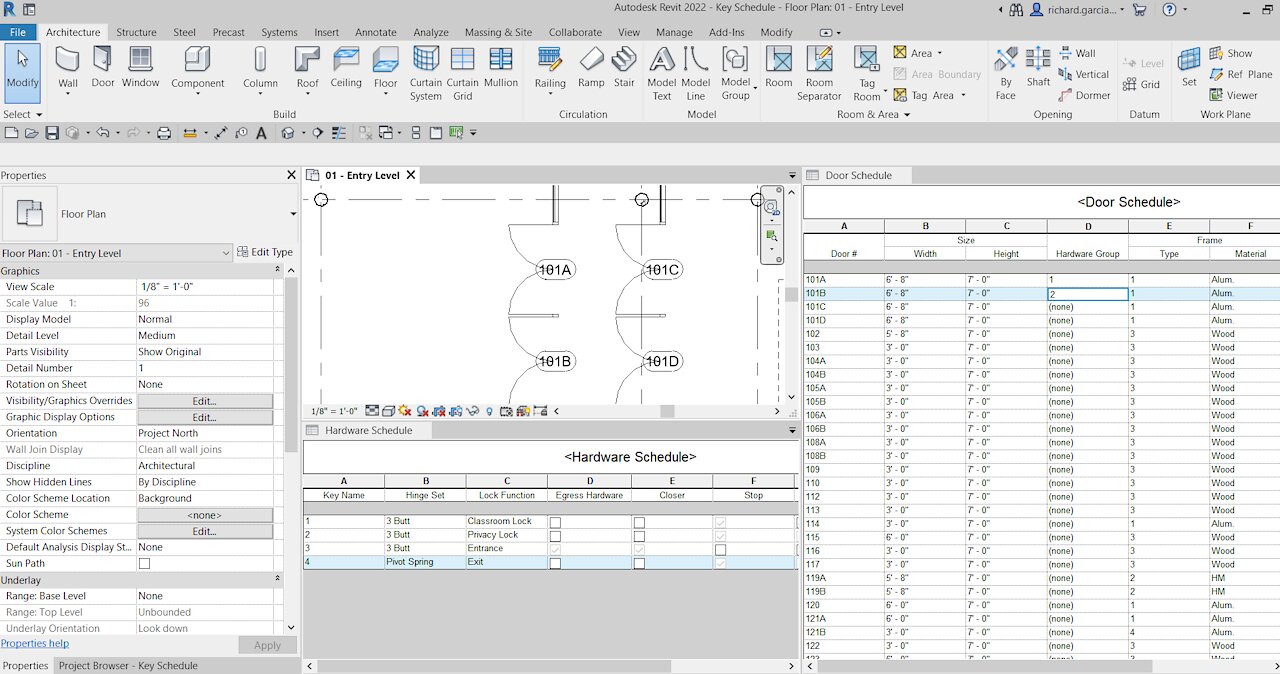
Task: Select the Model Text tool
Action: coord(662,72)
